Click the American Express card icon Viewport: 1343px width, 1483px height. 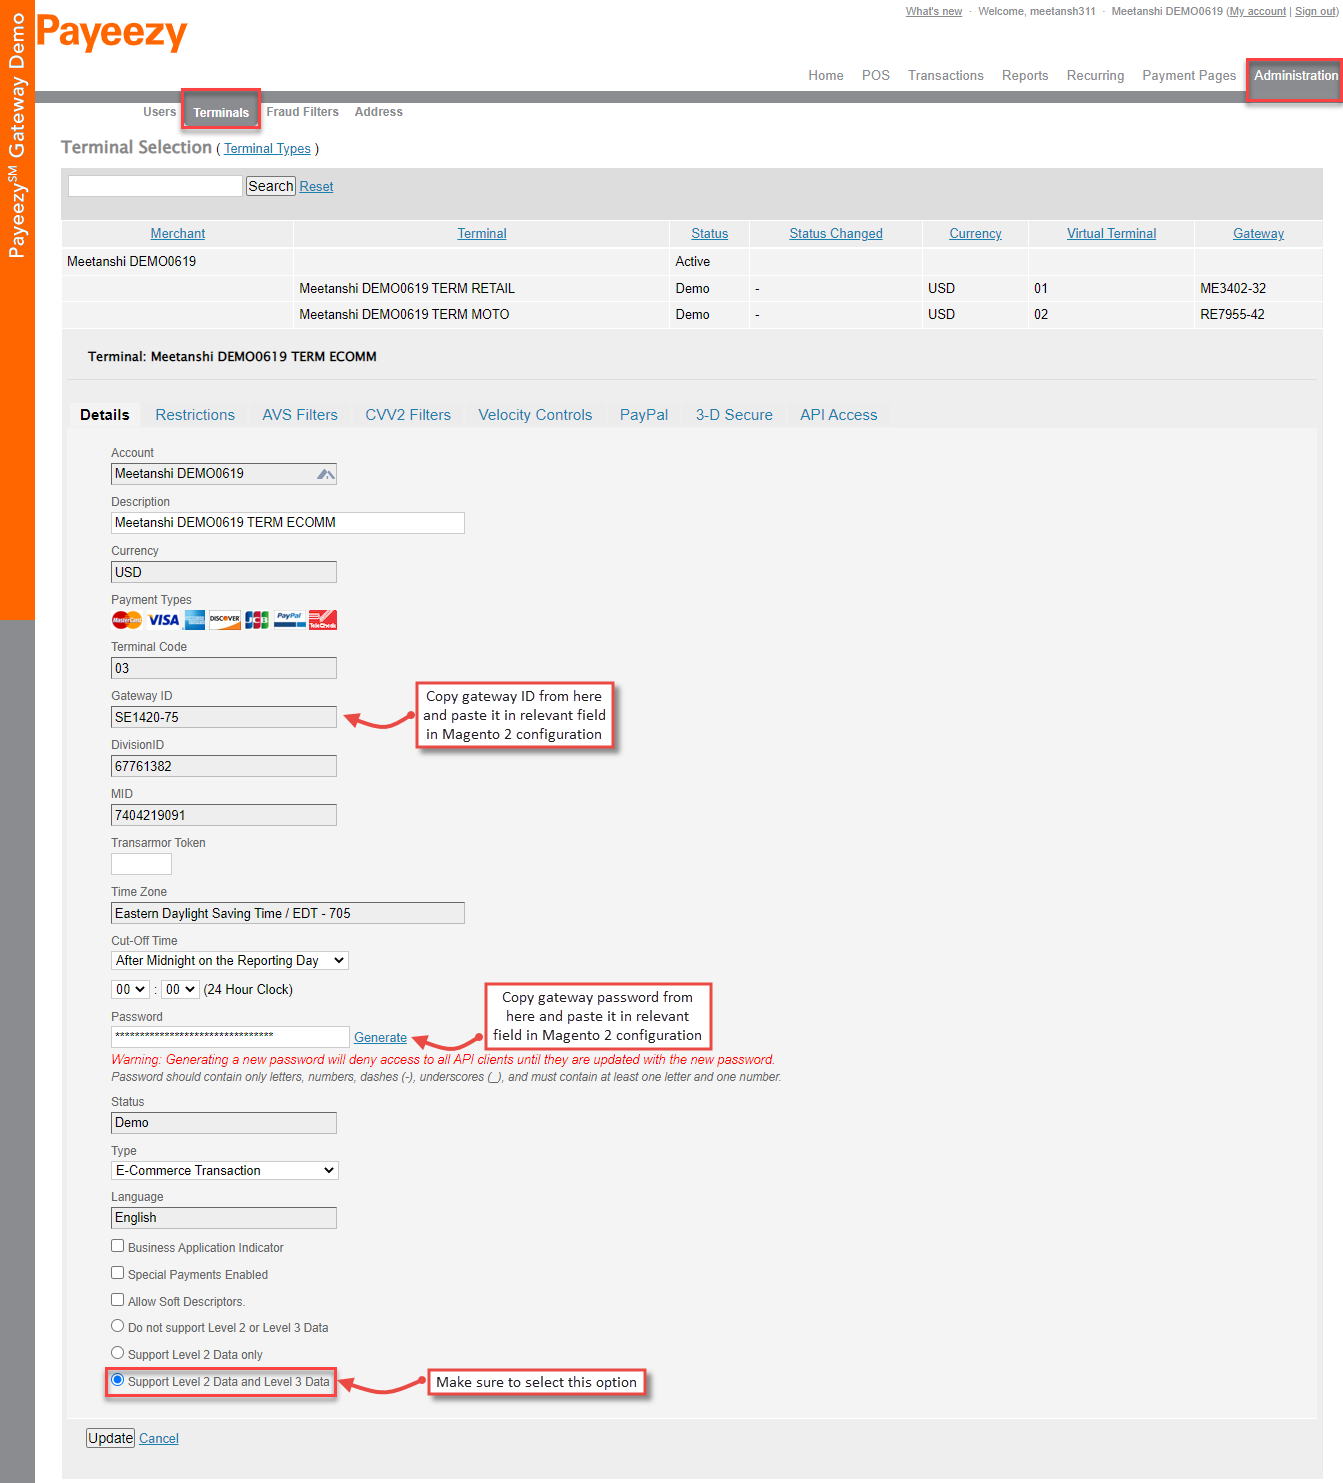(195, 620)
